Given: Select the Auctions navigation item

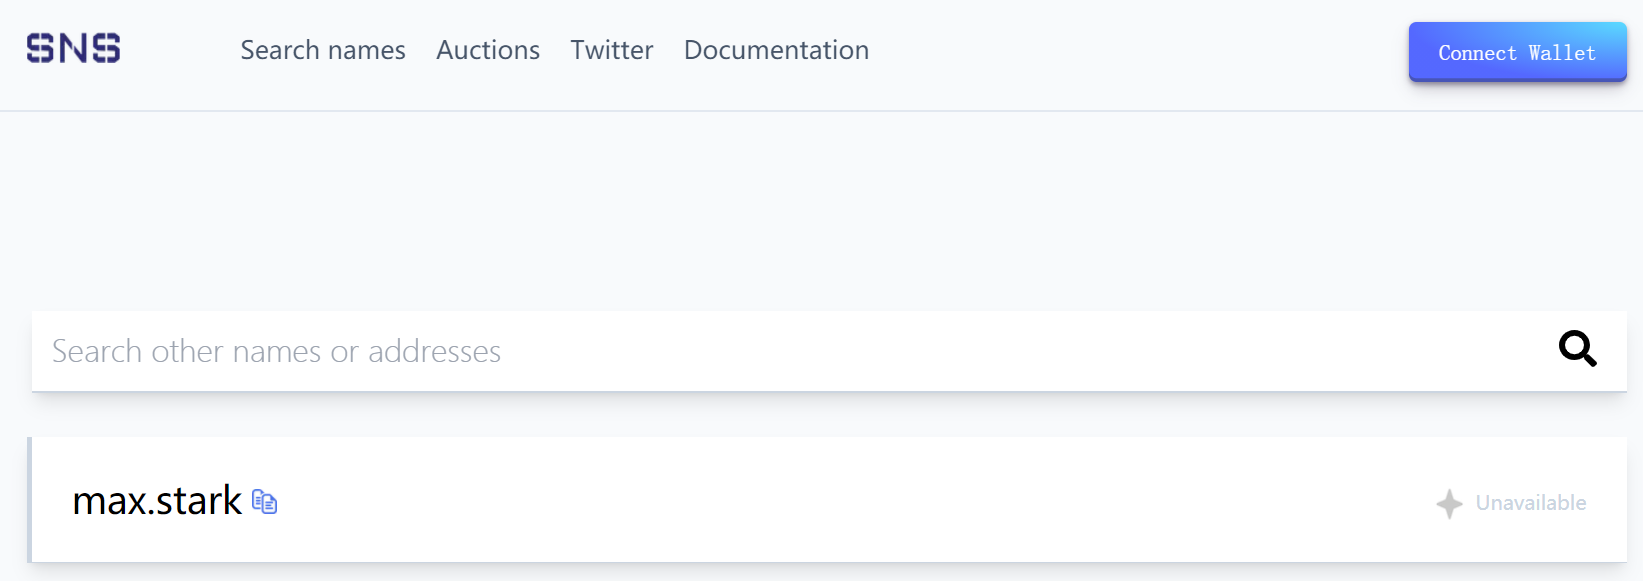Looking at the screenshot, I should 488,50.
